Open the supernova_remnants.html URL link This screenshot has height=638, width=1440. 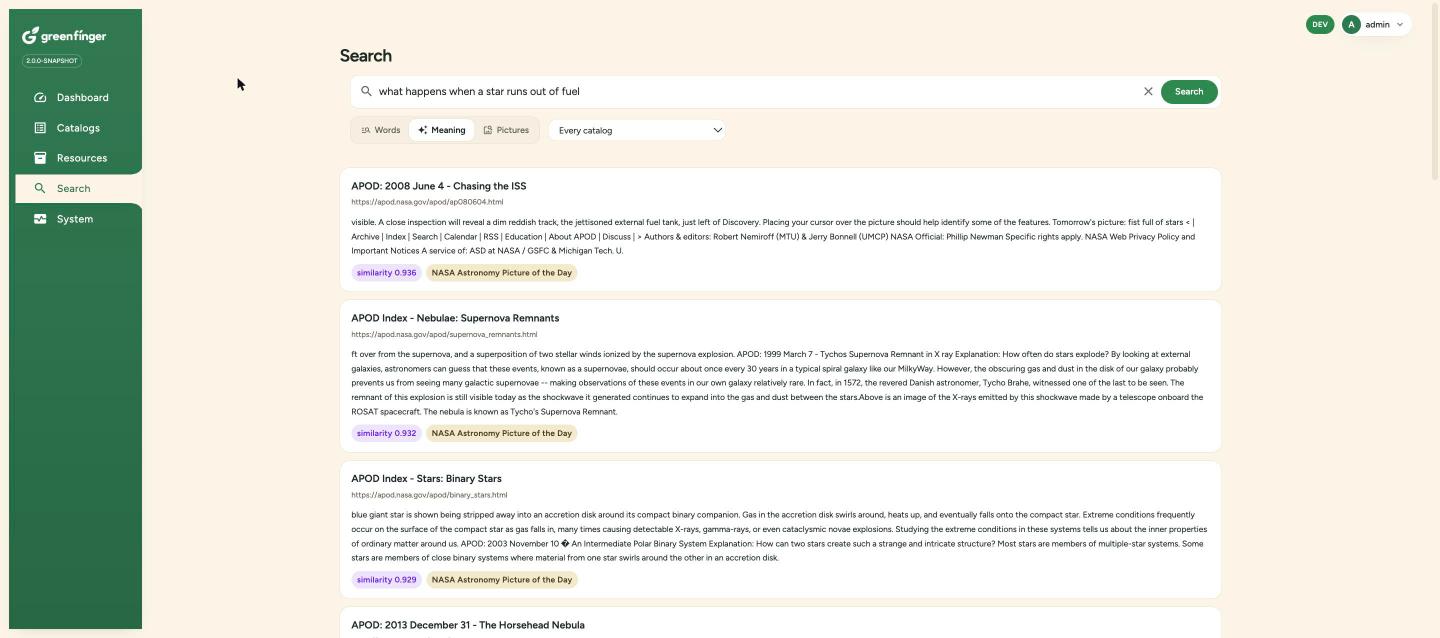pos(444,335)
